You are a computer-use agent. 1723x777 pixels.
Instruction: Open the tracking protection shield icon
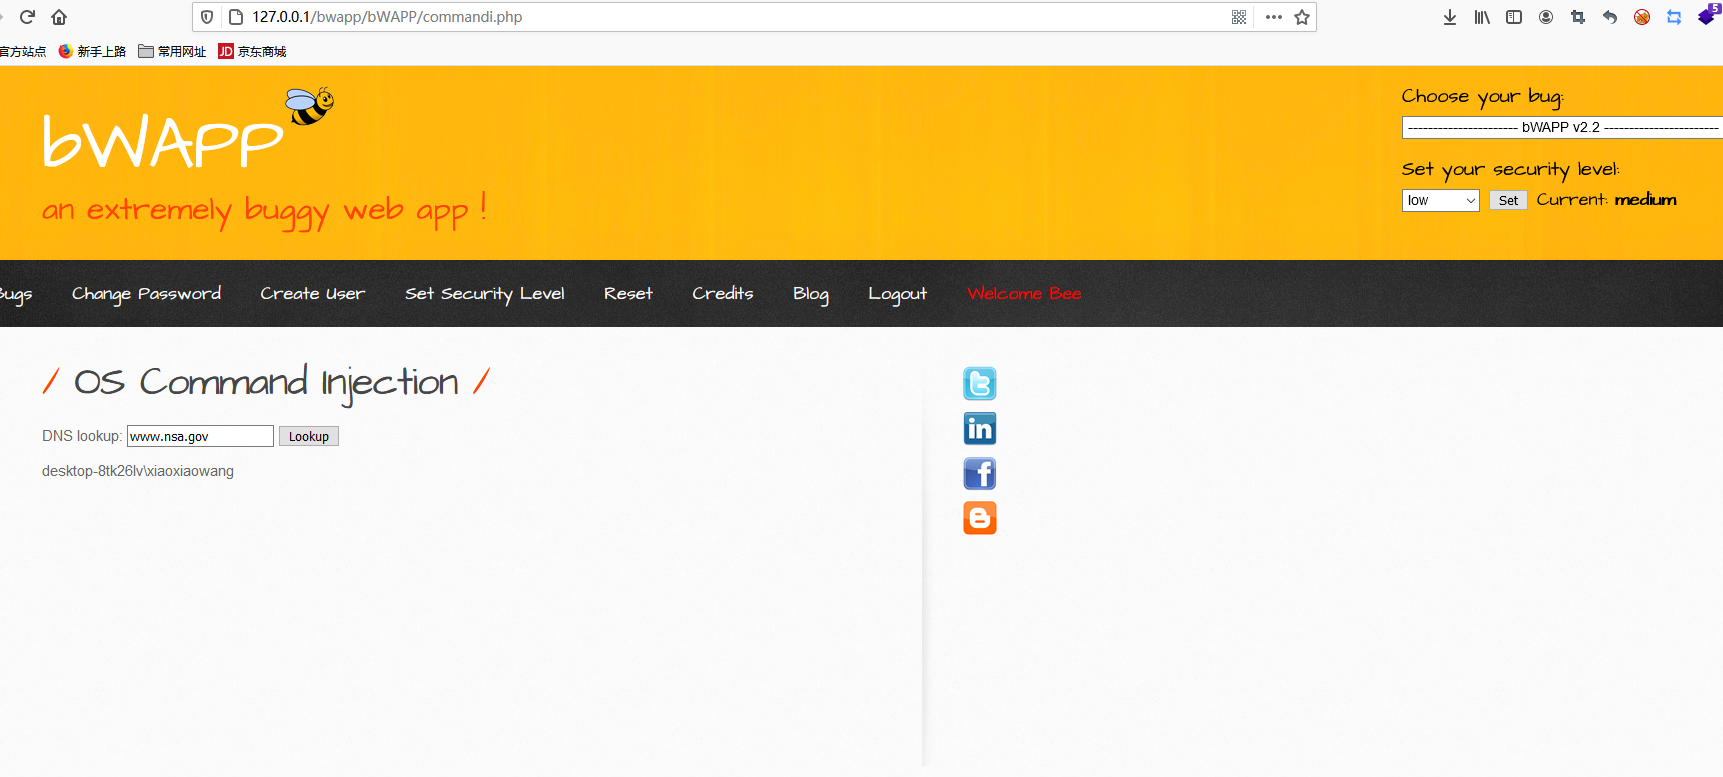(x=207, y=17)
